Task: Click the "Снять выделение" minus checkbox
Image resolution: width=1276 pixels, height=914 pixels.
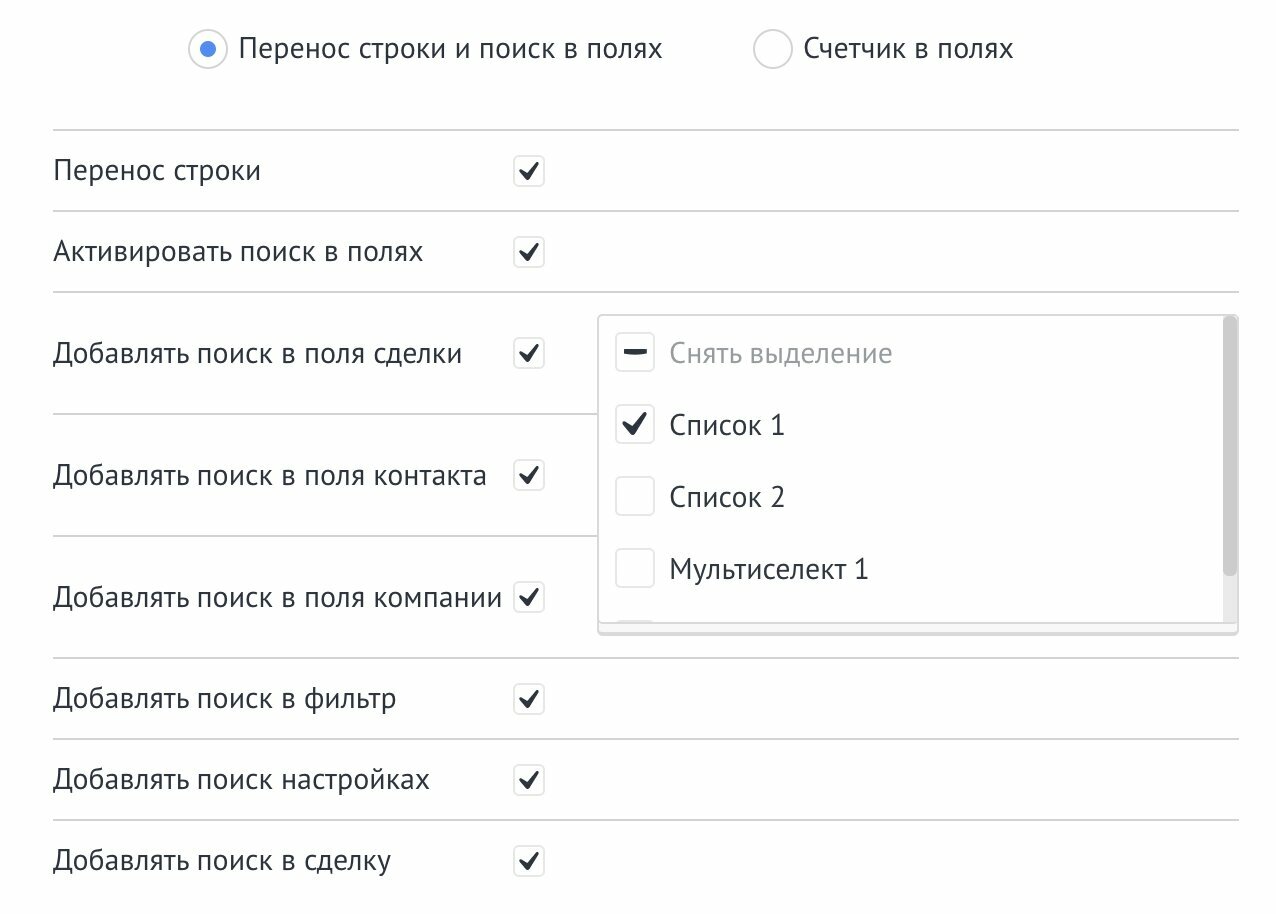Action: point(635,353)
